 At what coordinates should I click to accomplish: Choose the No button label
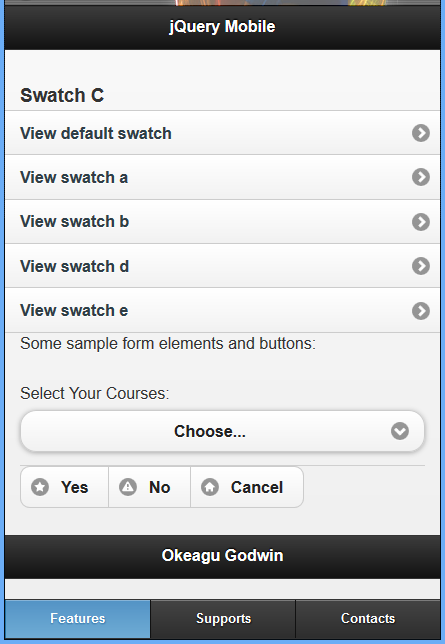coord(159,488)
